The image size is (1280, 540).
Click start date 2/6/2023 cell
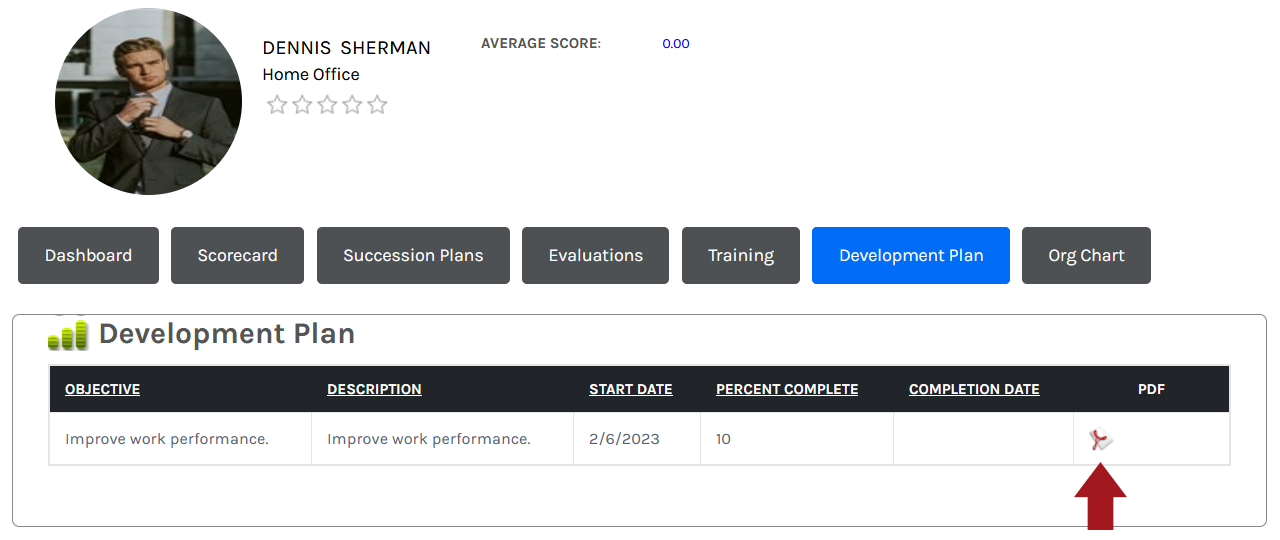coord(637,439)
